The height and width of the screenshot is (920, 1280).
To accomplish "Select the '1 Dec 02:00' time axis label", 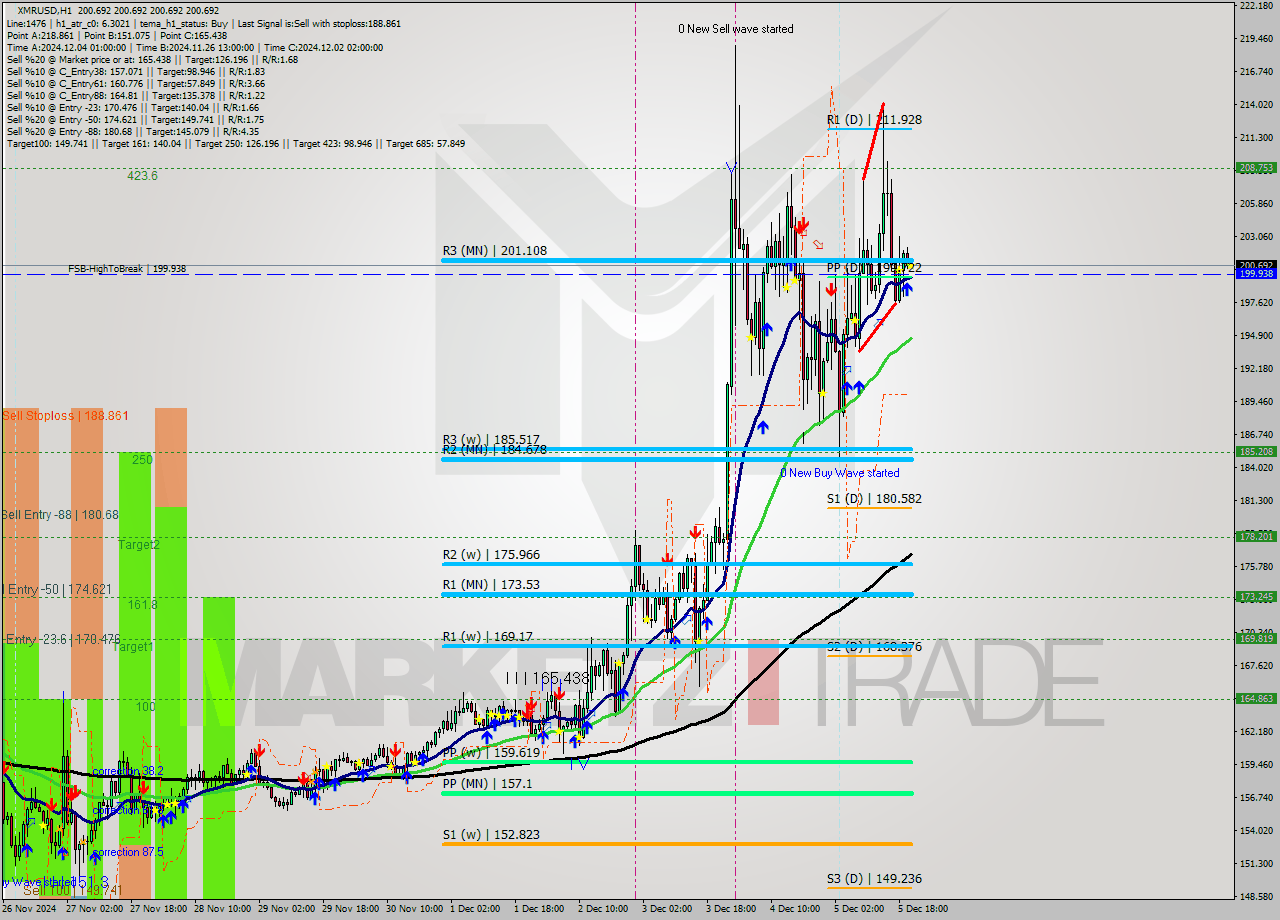I will 475,909.
